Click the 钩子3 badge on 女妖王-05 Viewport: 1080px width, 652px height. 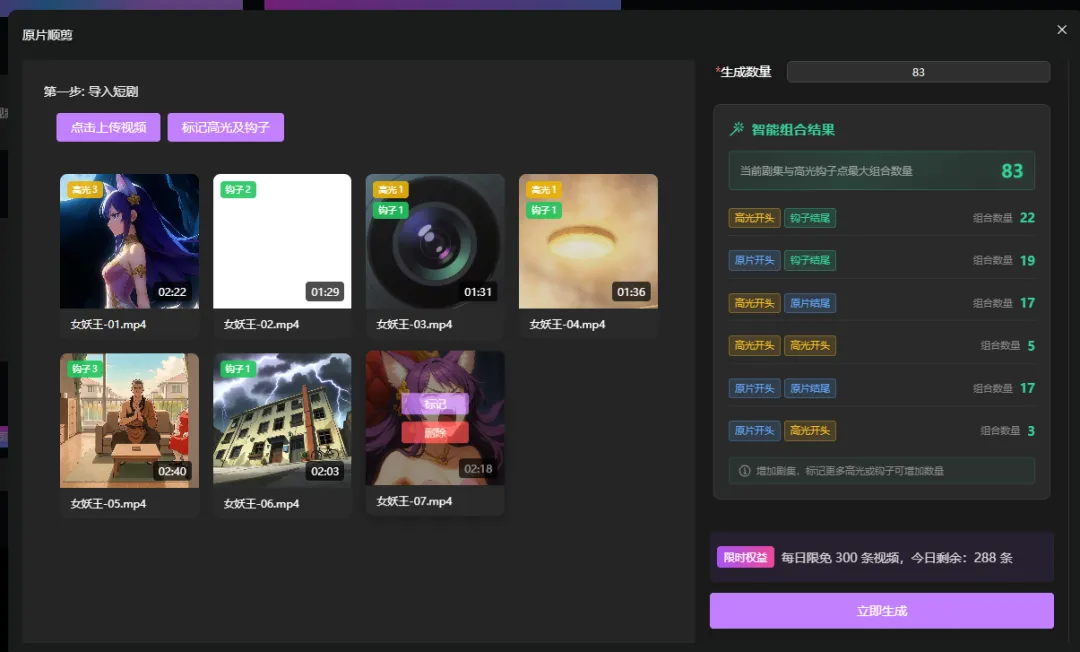85,369
